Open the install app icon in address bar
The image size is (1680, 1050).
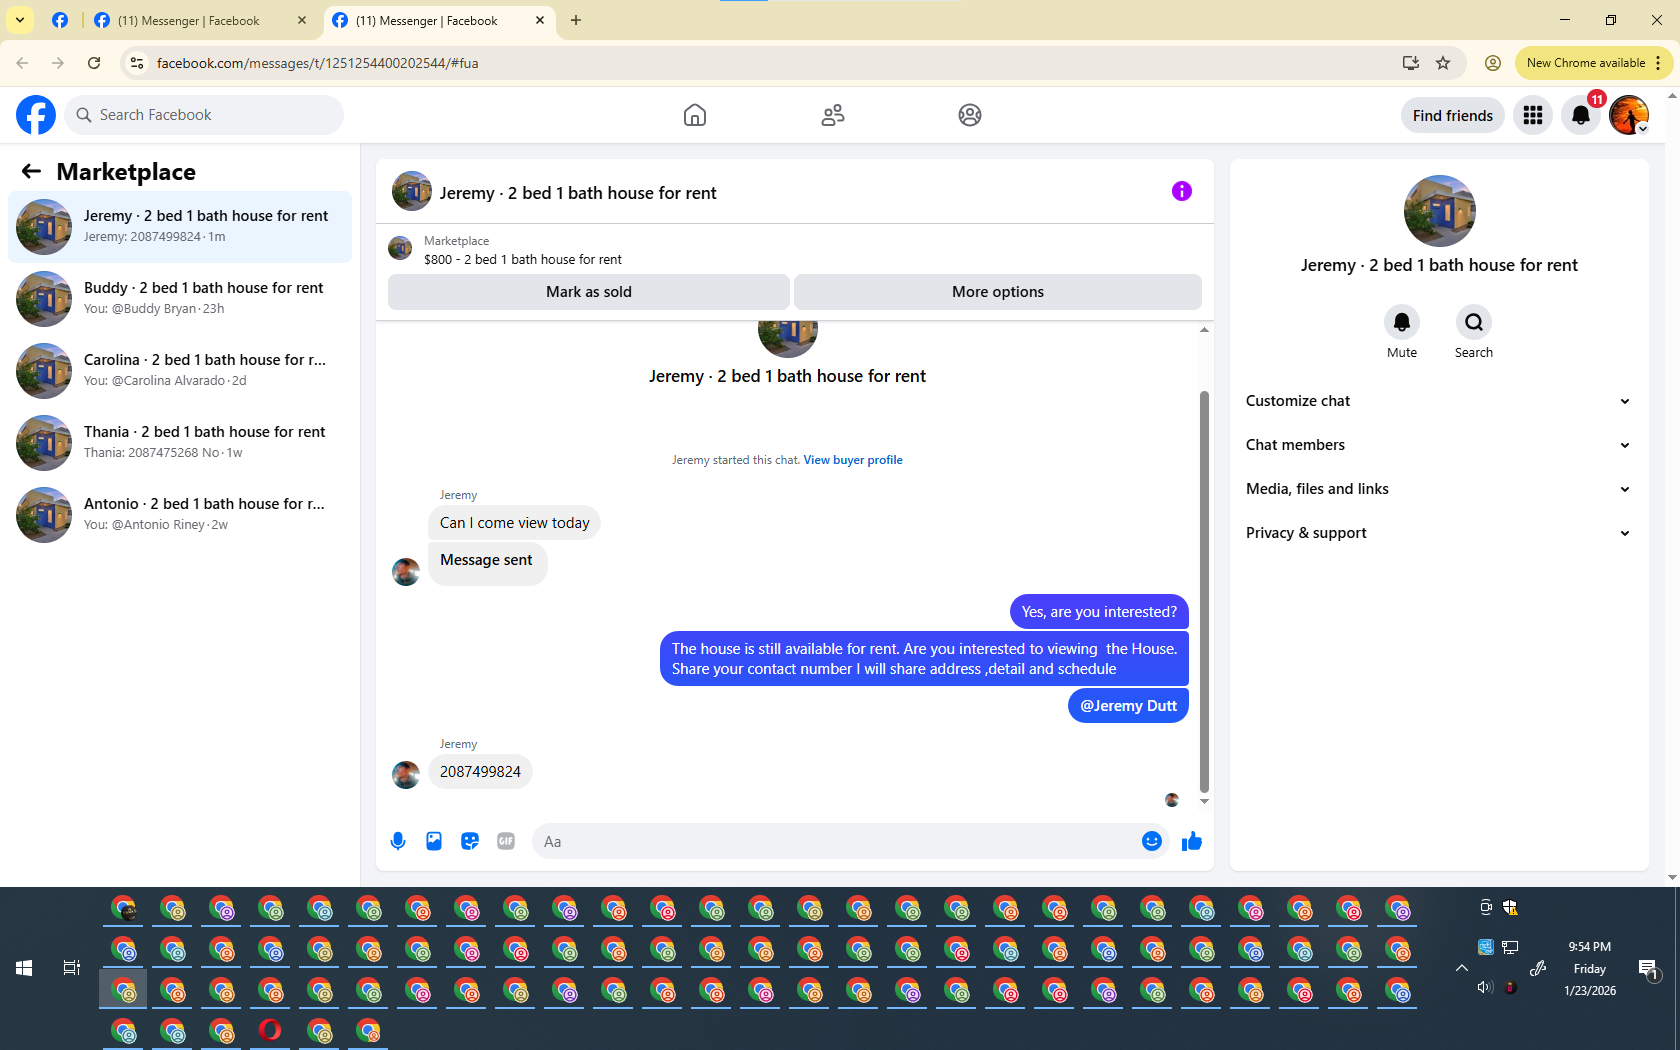1411,63
